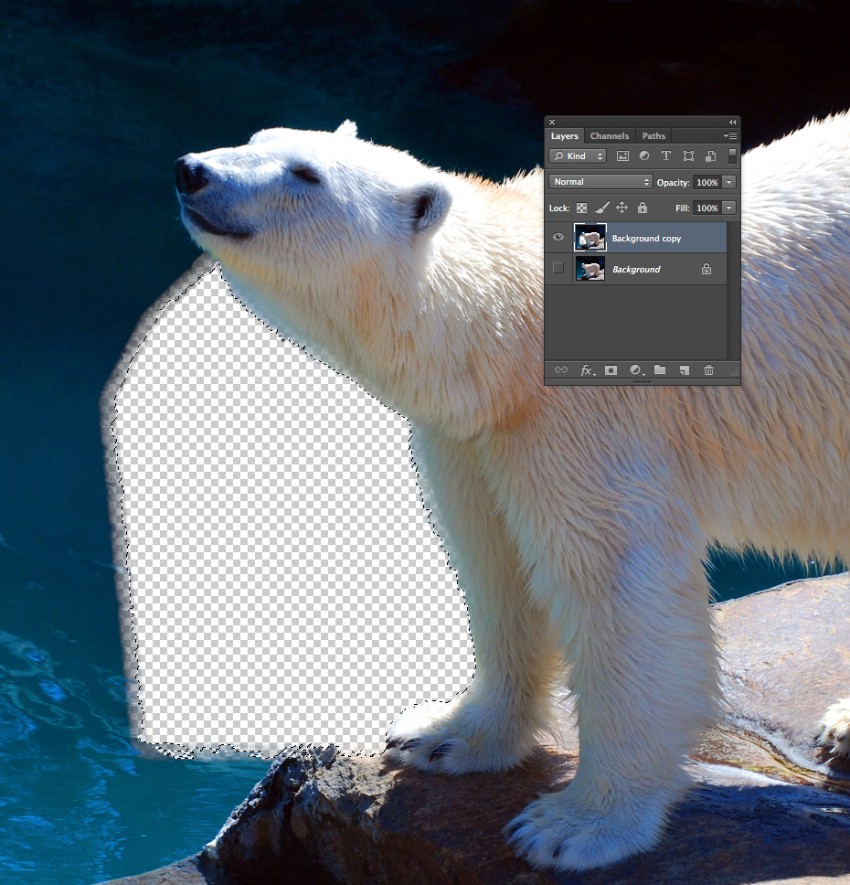Open the Kind filter type dropdown
This screenshot has height=885, width=850.
pos(577,156)
